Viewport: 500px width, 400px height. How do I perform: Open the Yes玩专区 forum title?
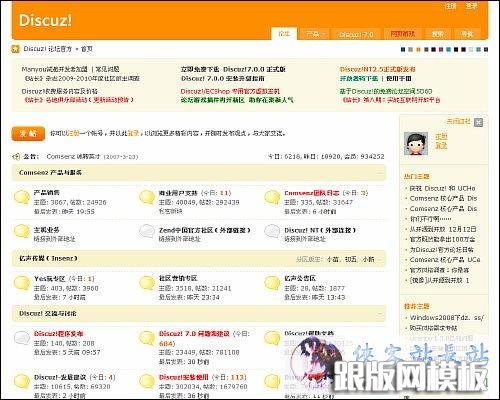(50, 278)
